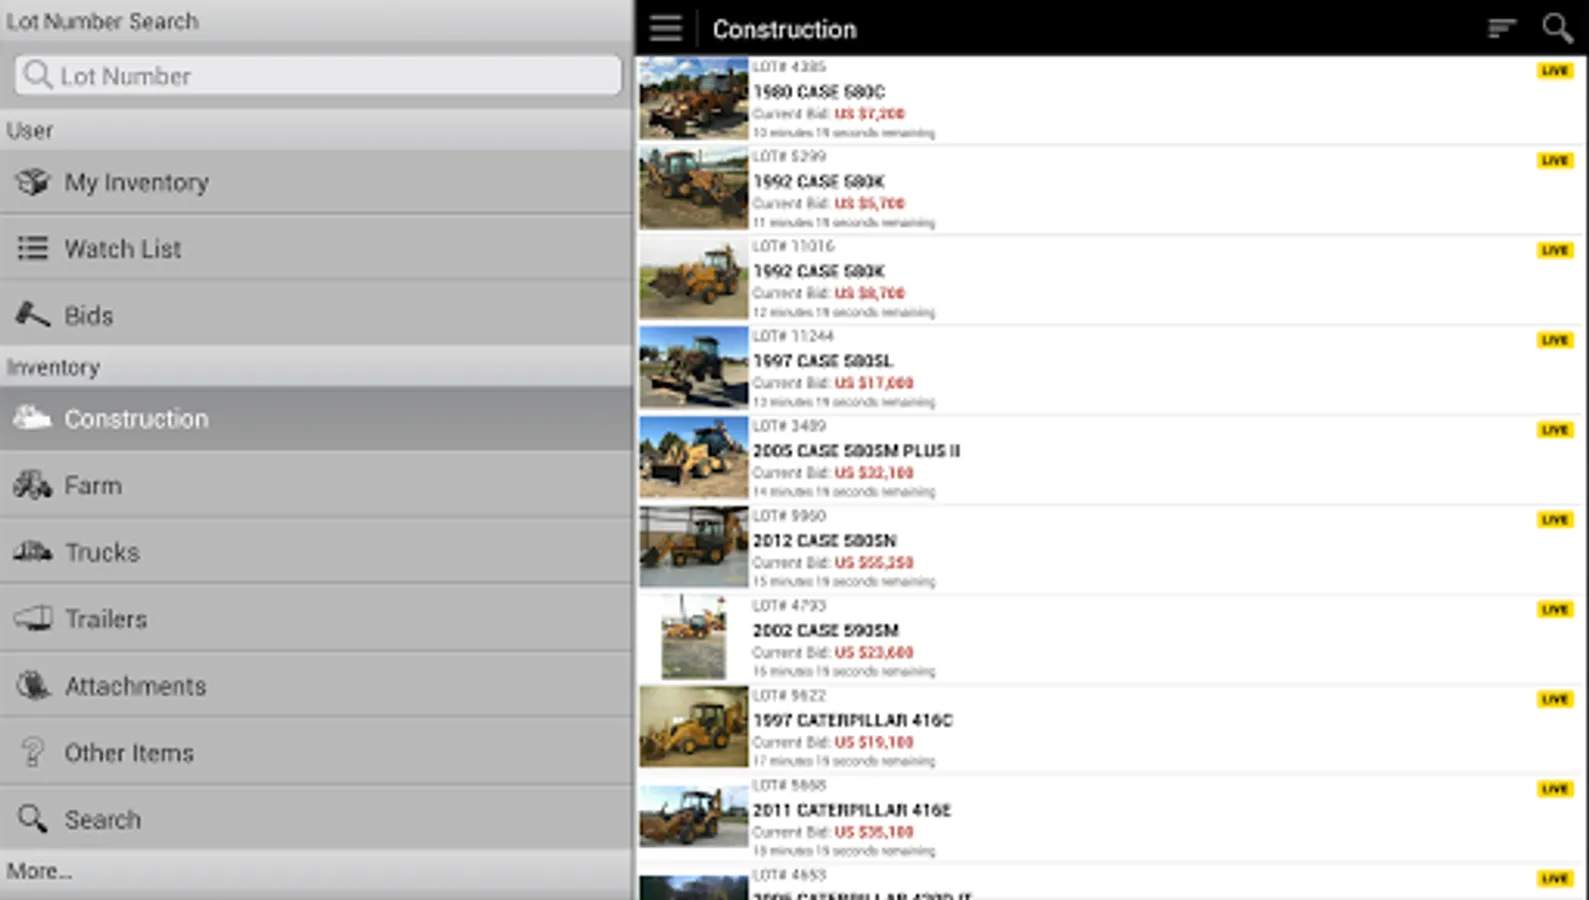1589x900 pixels.
Task: Click LIVE badge on lot 5299 row
Action: tap(1555, 161)
